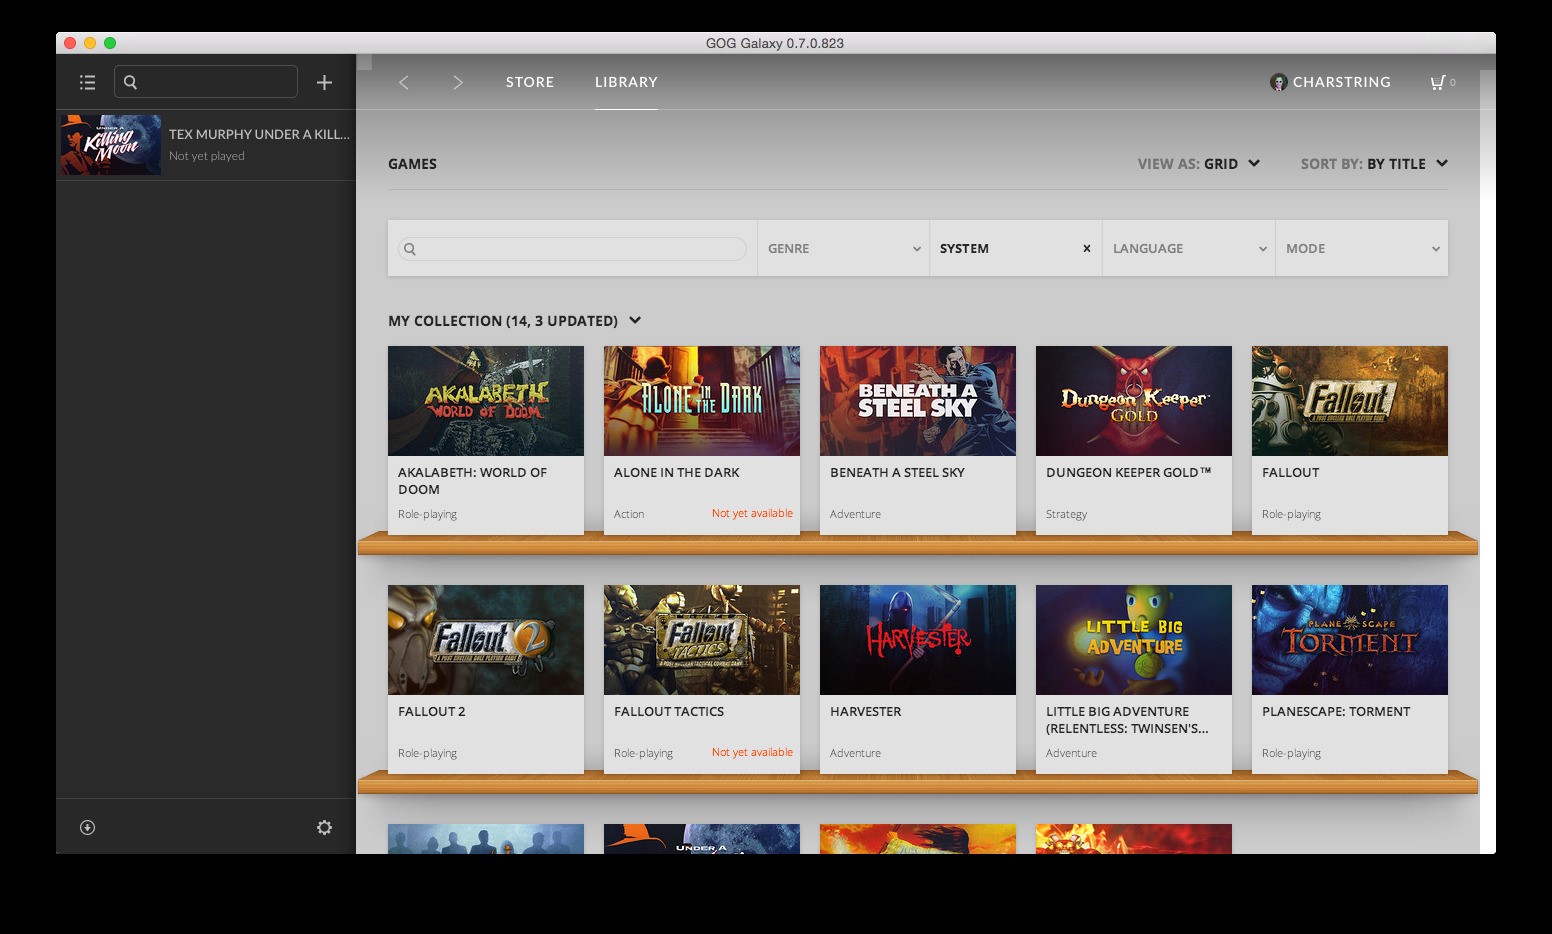Image resolution: width=1552 pixels, height=934 pixels.
Task: Open settings gear in sidebar footer
Action: point(324,827)
